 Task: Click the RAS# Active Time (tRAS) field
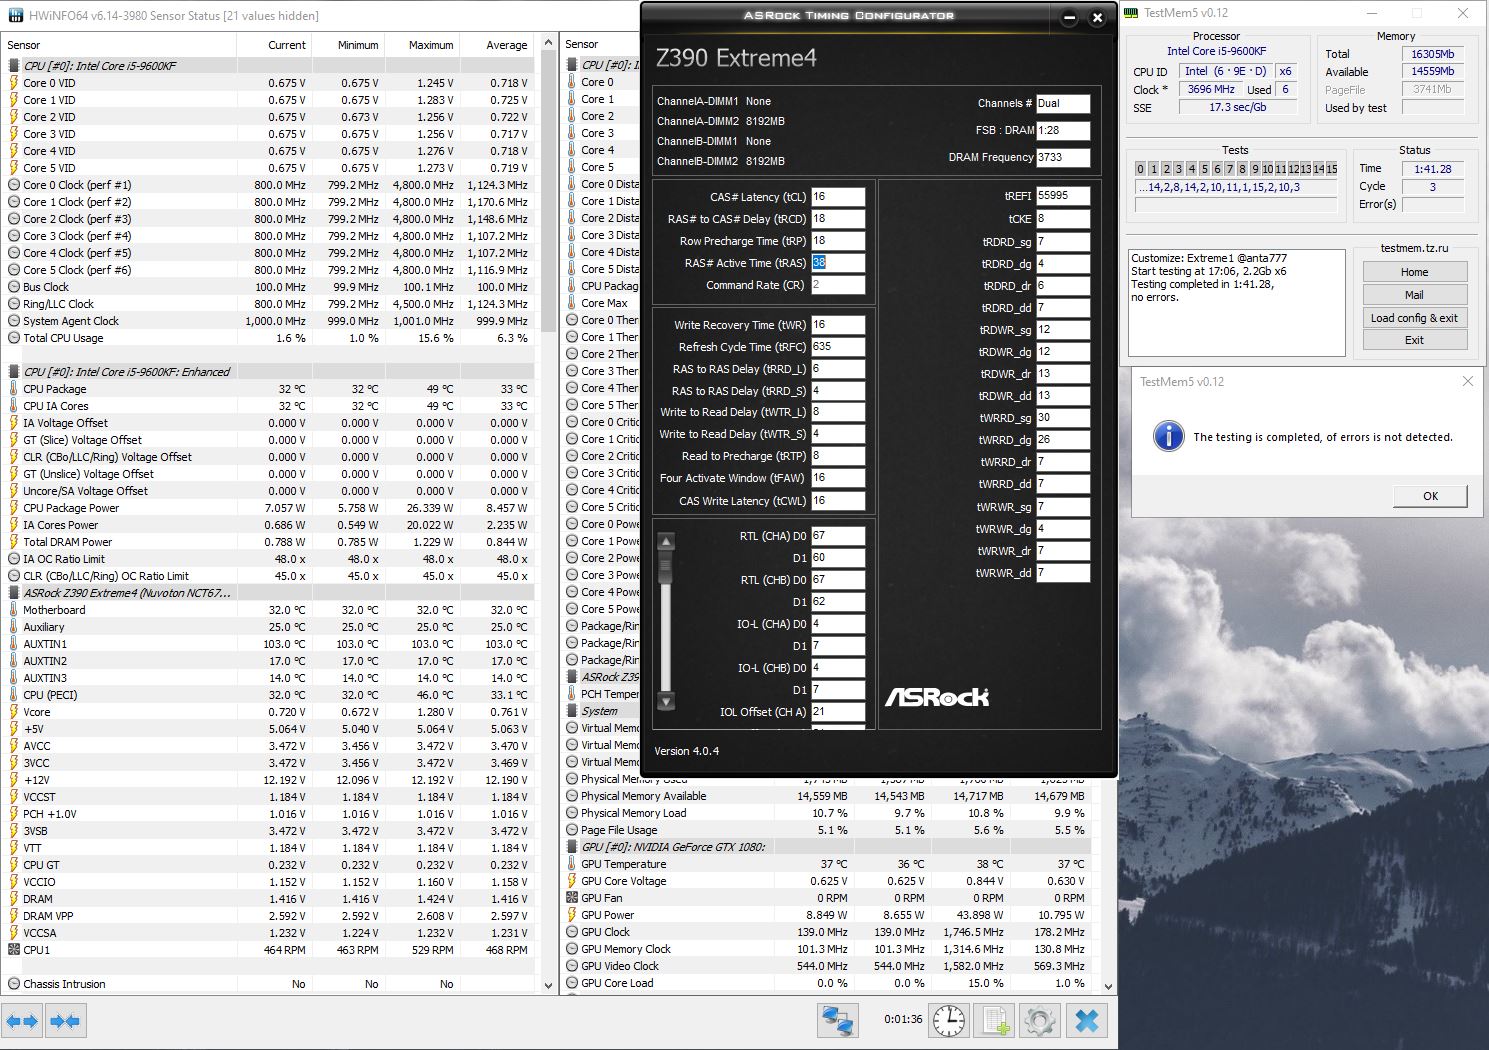(x=837, y=263)
